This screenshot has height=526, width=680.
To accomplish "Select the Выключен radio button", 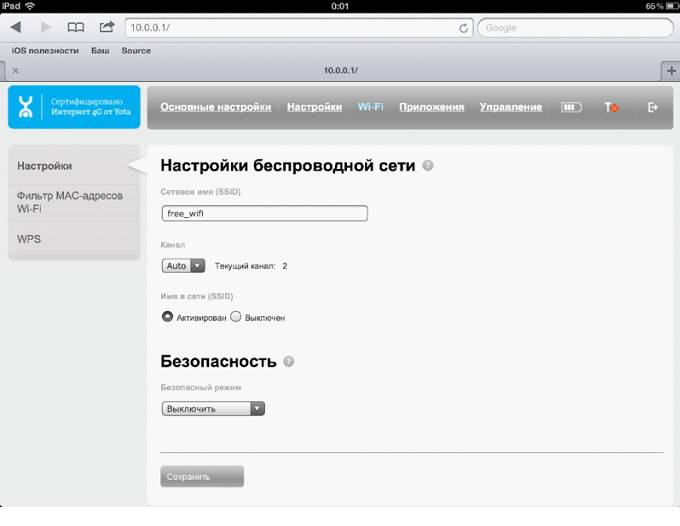I will coord(236,317).
